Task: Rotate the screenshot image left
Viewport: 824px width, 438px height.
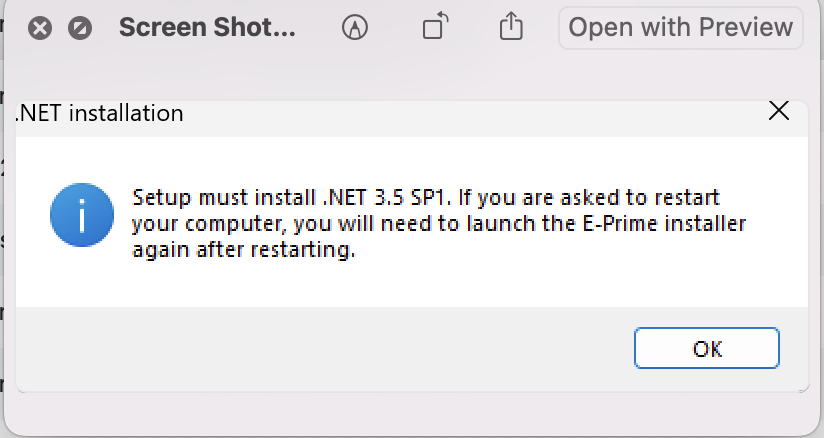Action: pos(434,28)
